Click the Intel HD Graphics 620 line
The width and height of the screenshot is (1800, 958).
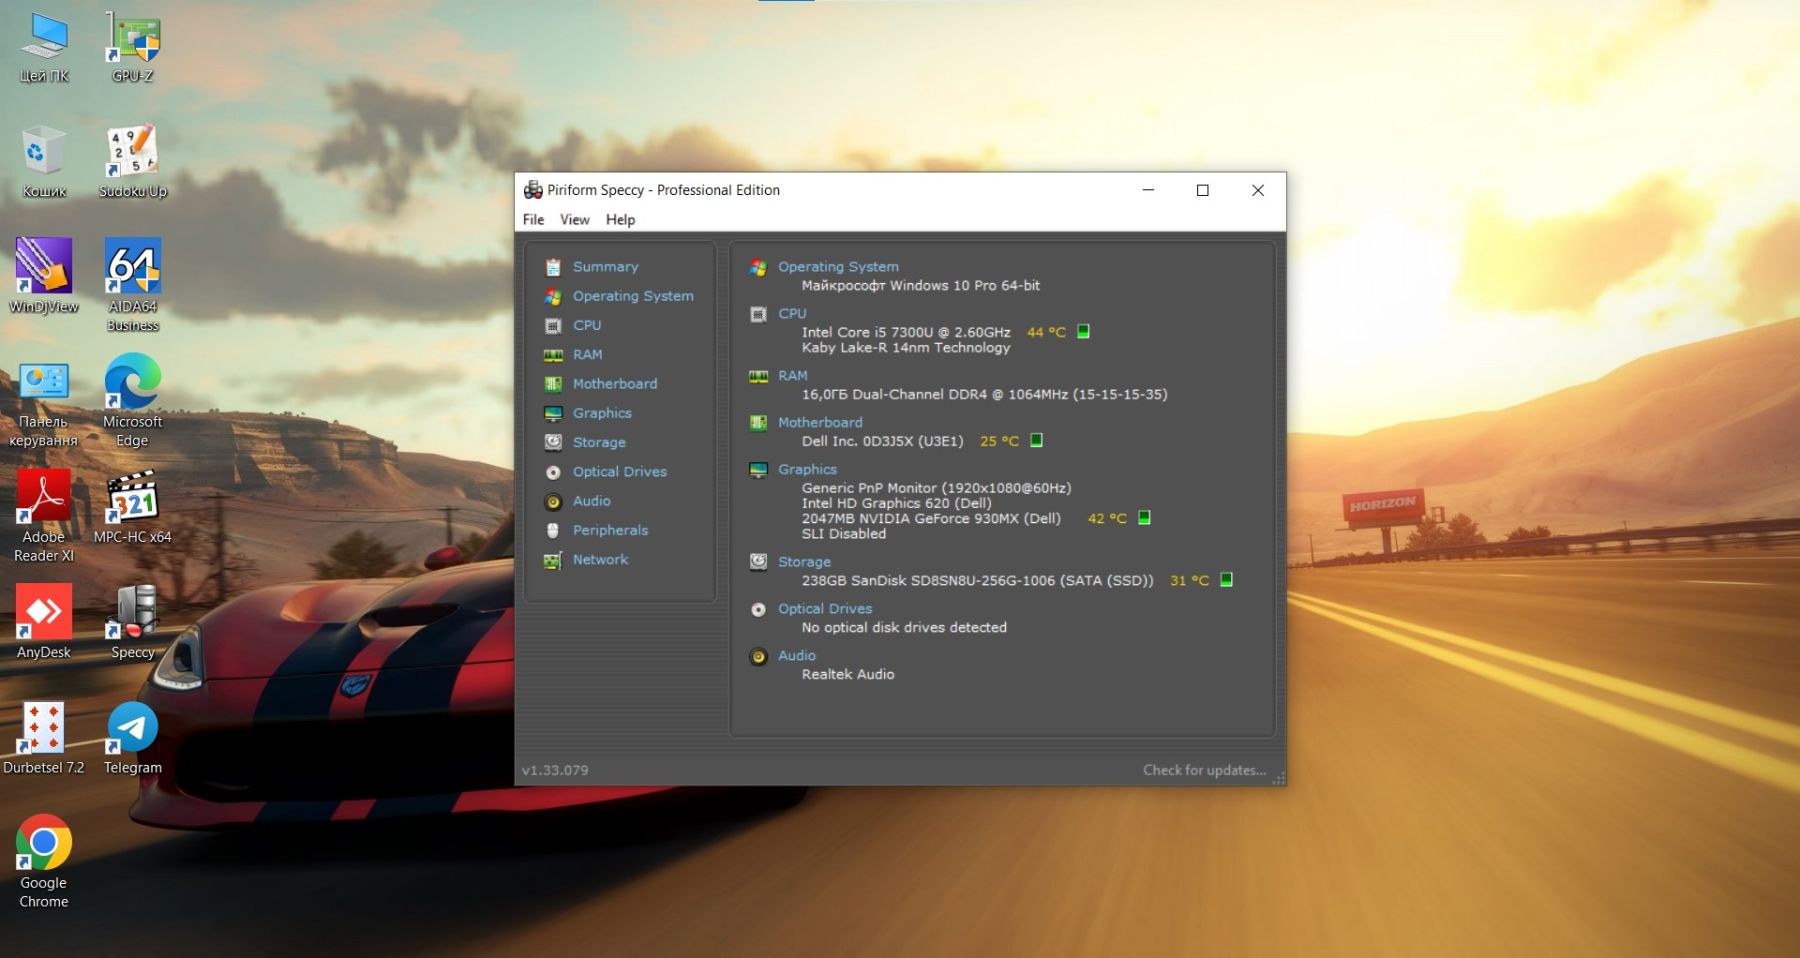point(896,503)
